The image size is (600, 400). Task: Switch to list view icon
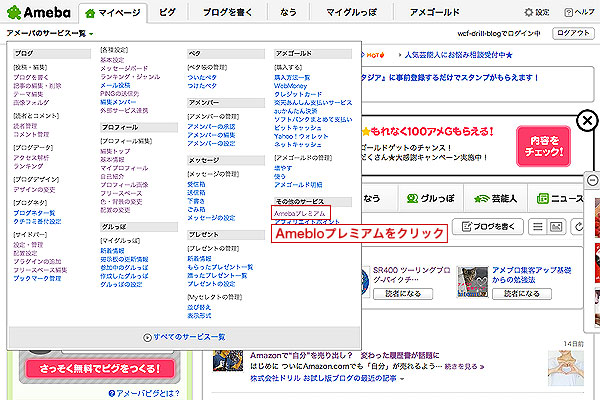[538, 227]
